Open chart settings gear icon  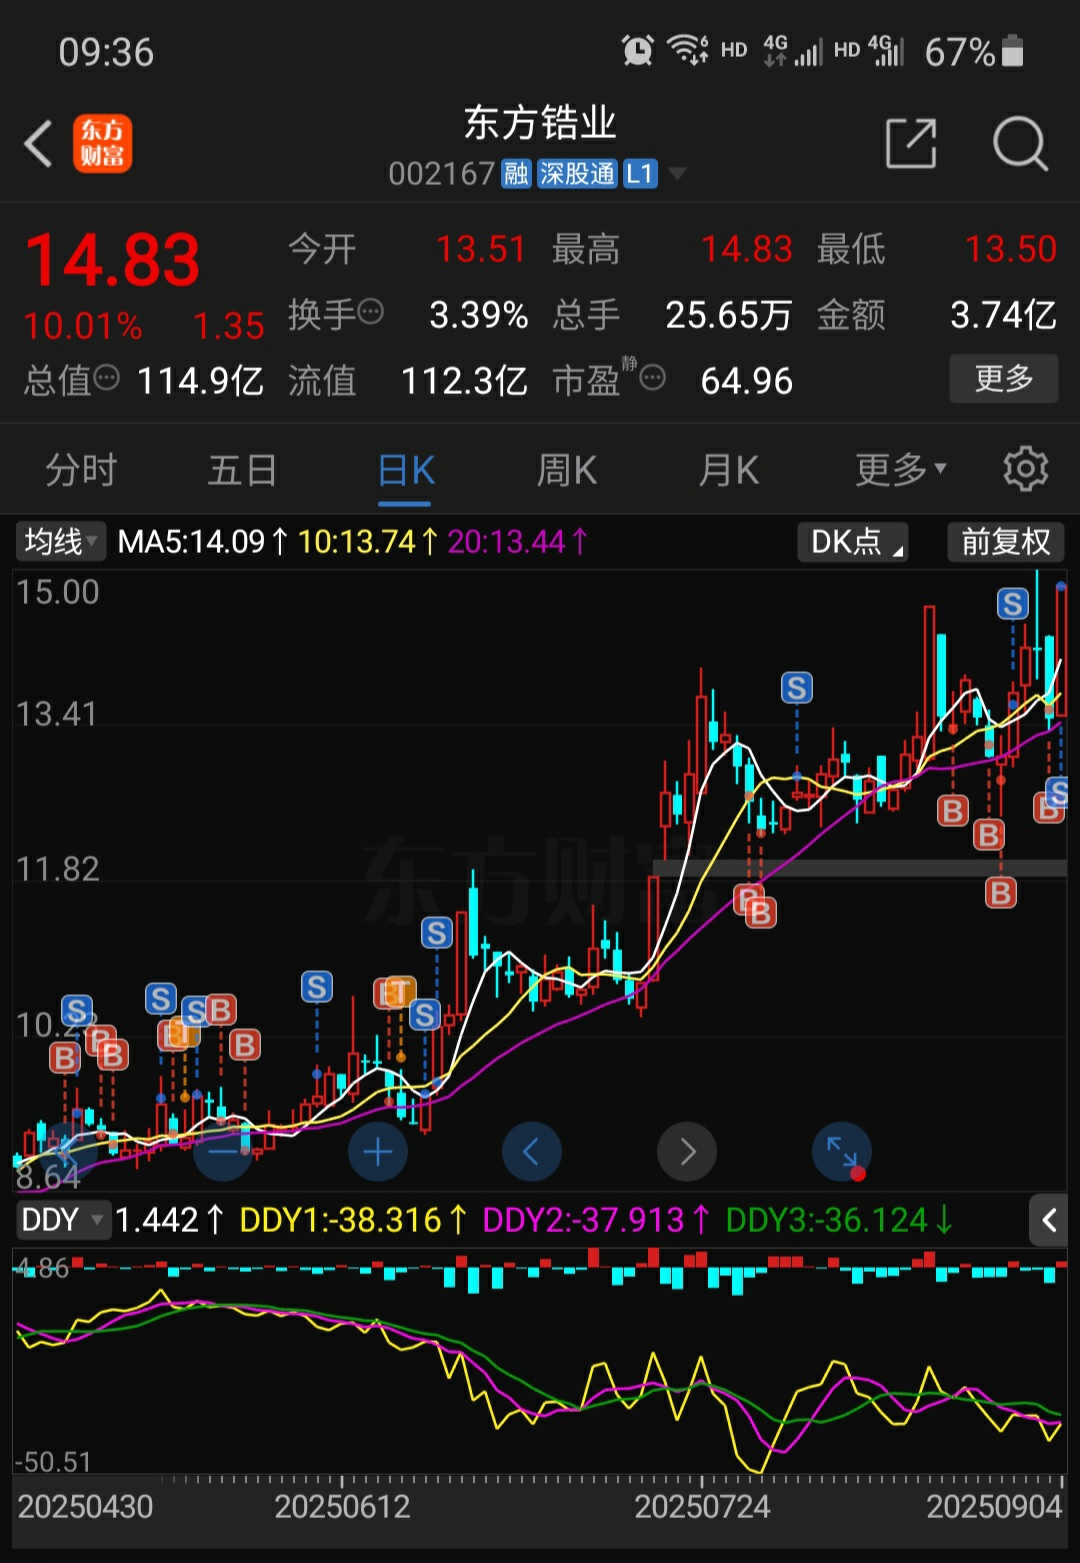[x=1026, y=469]
